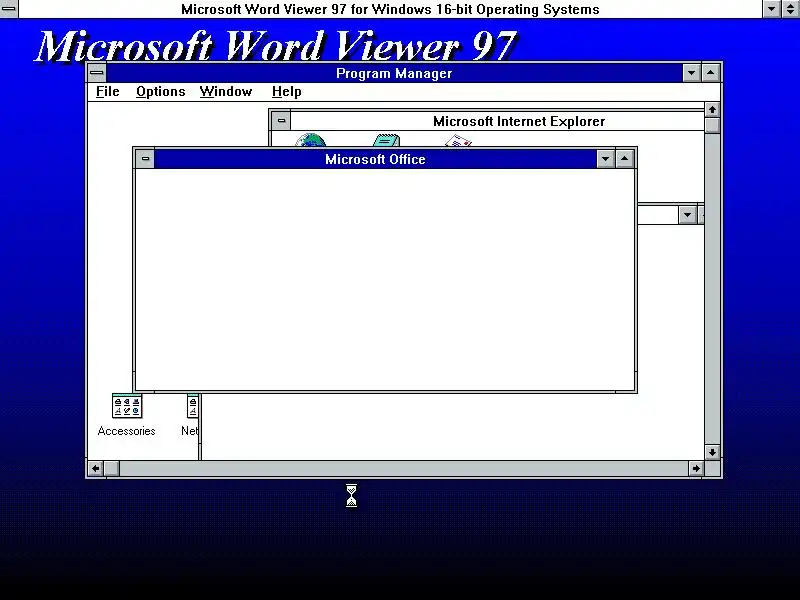Open the File menu in Program Manager
The image size is (800, 600).
108,92
